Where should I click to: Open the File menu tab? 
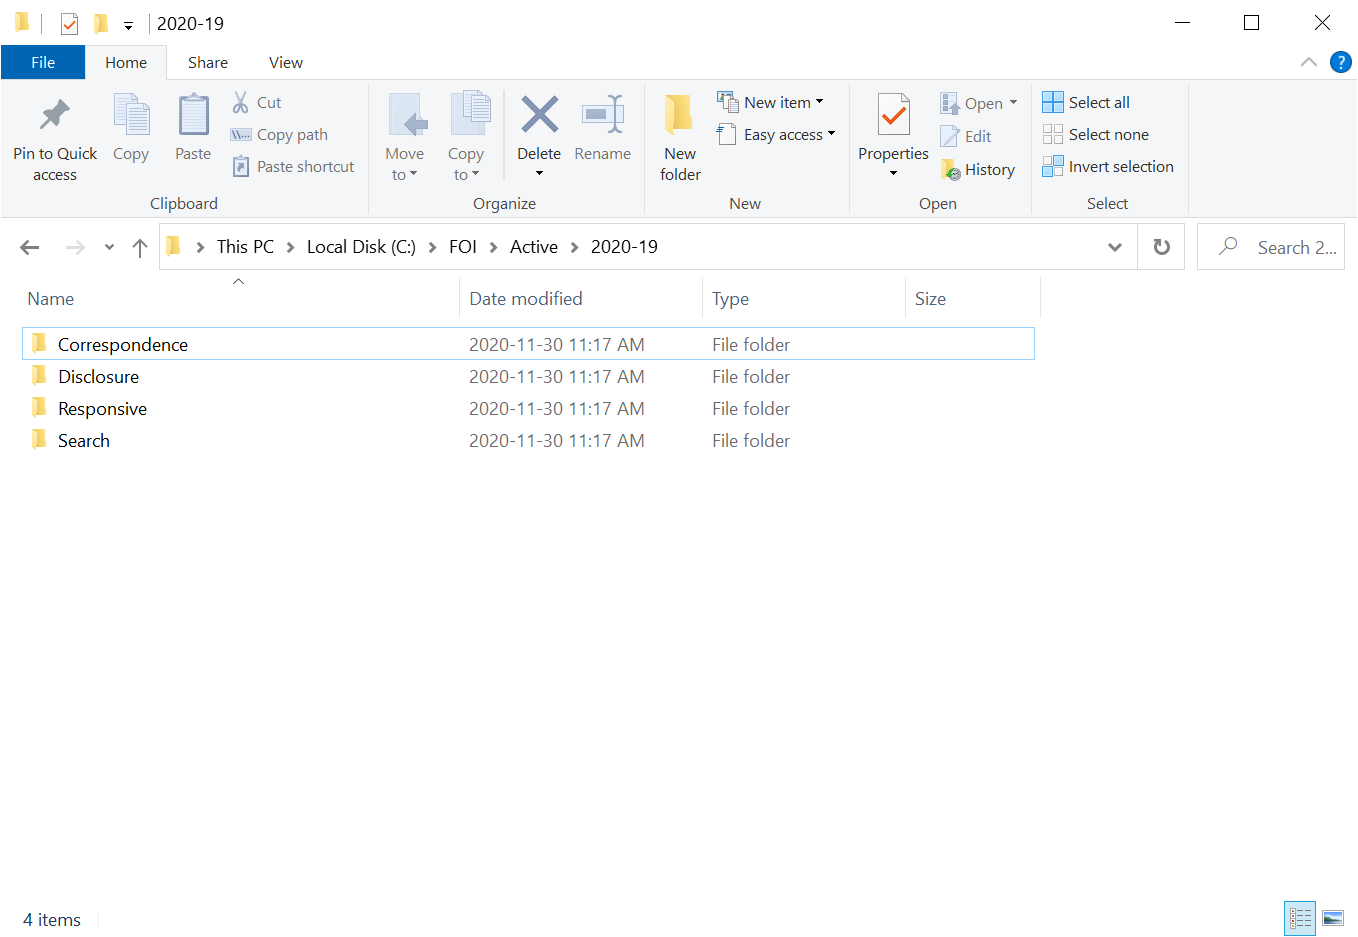(x=43, y=62)
